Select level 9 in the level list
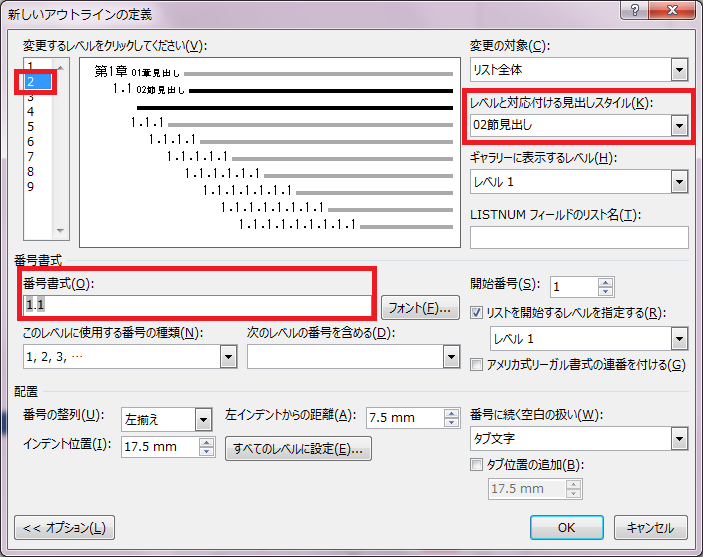Image resolution: width=703 pixels, height=557 pixels. coord(30,187)
